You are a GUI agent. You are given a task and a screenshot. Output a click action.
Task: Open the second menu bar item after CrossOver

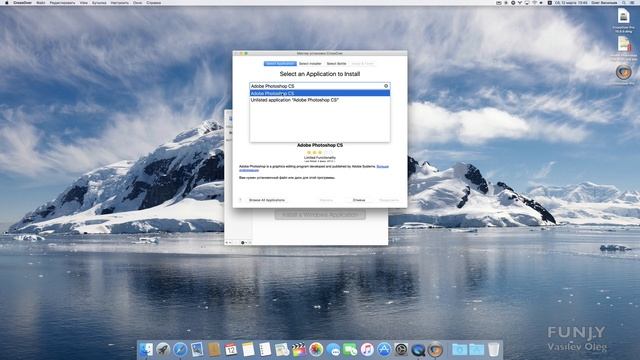click(x=62, y=2)
